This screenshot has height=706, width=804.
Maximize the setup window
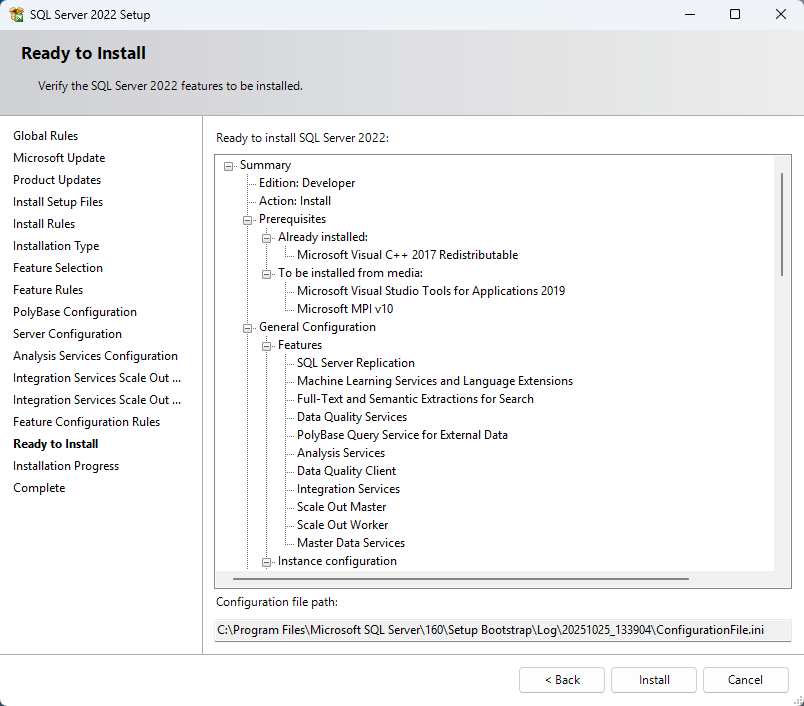pyautogui.click(x=735, y=14)
